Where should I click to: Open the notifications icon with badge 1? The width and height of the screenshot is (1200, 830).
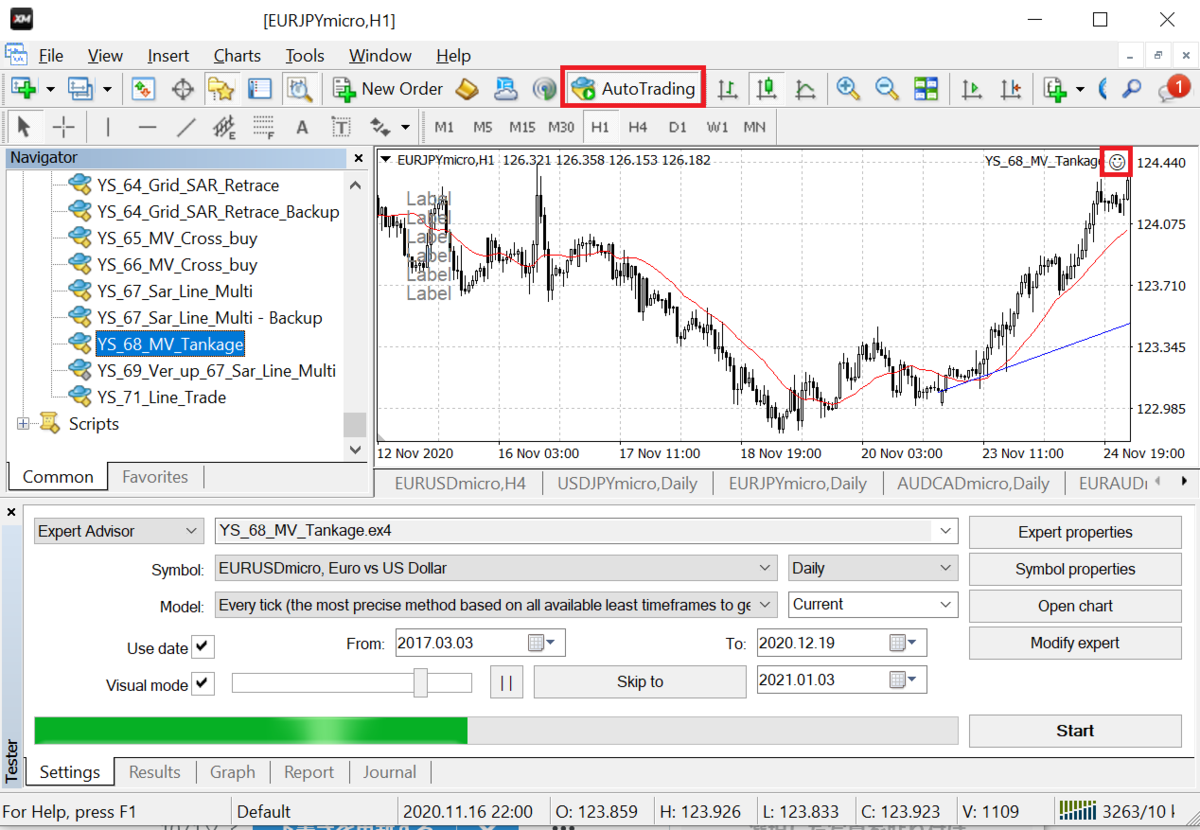[x=1173, y=89]
